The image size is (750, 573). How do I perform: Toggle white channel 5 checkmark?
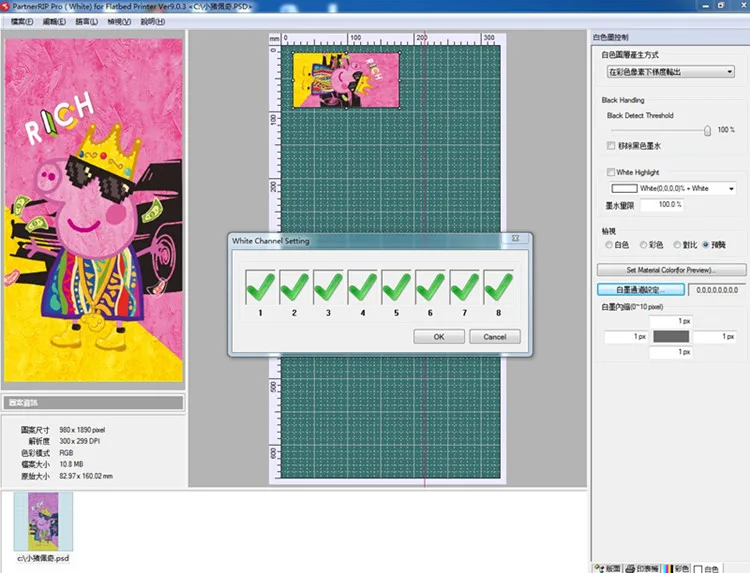point(397,287)
